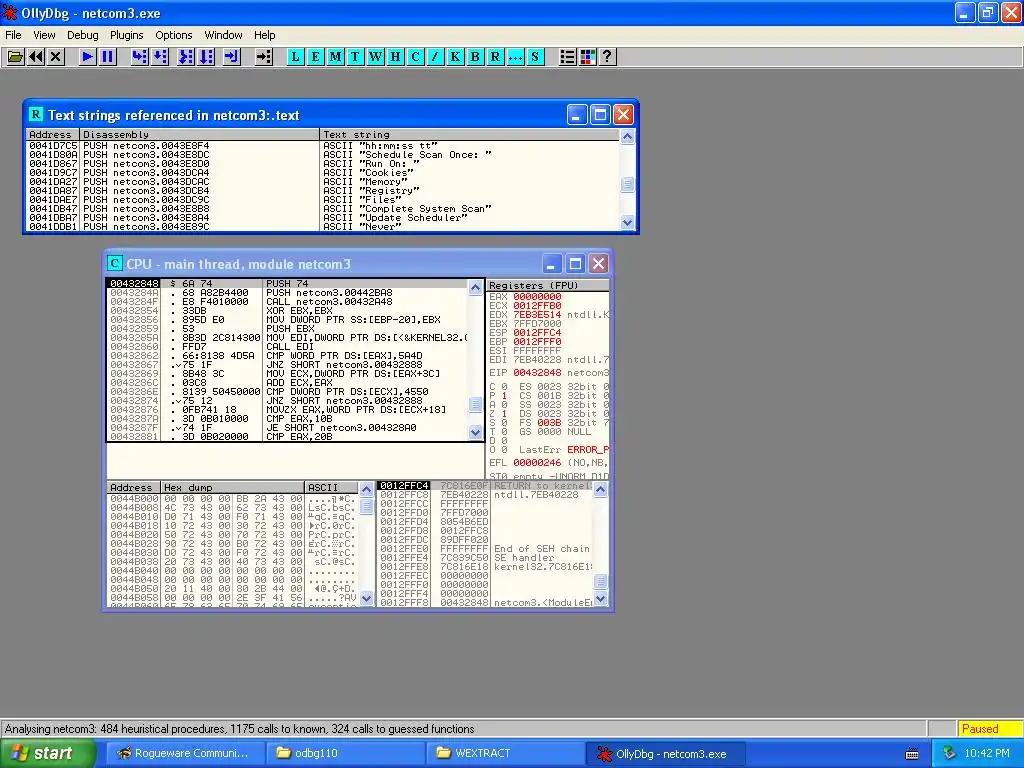Select the "Cookies" string row

[323, 172]
